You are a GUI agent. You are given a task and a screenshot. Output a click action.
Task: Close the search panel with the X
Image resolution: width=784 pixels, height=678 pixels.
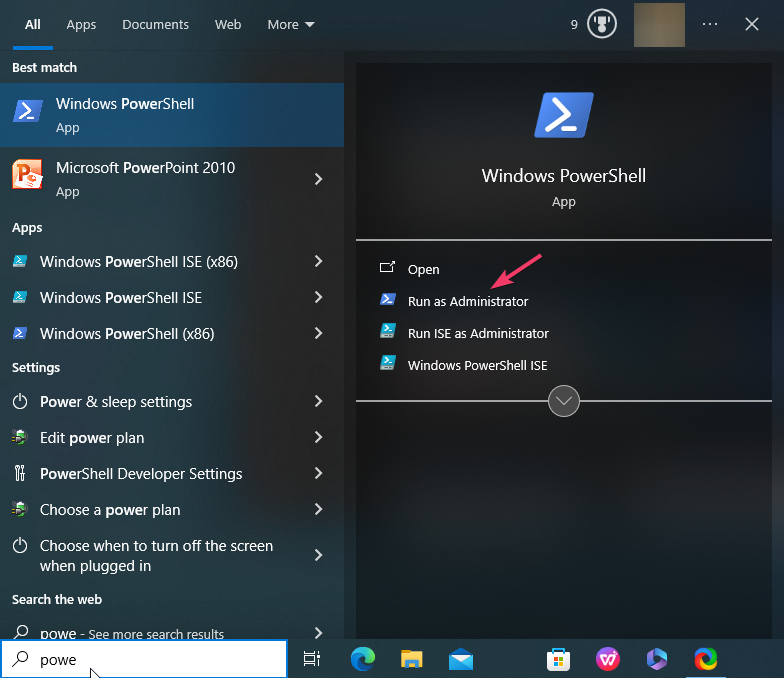click(x=752, y=24)
